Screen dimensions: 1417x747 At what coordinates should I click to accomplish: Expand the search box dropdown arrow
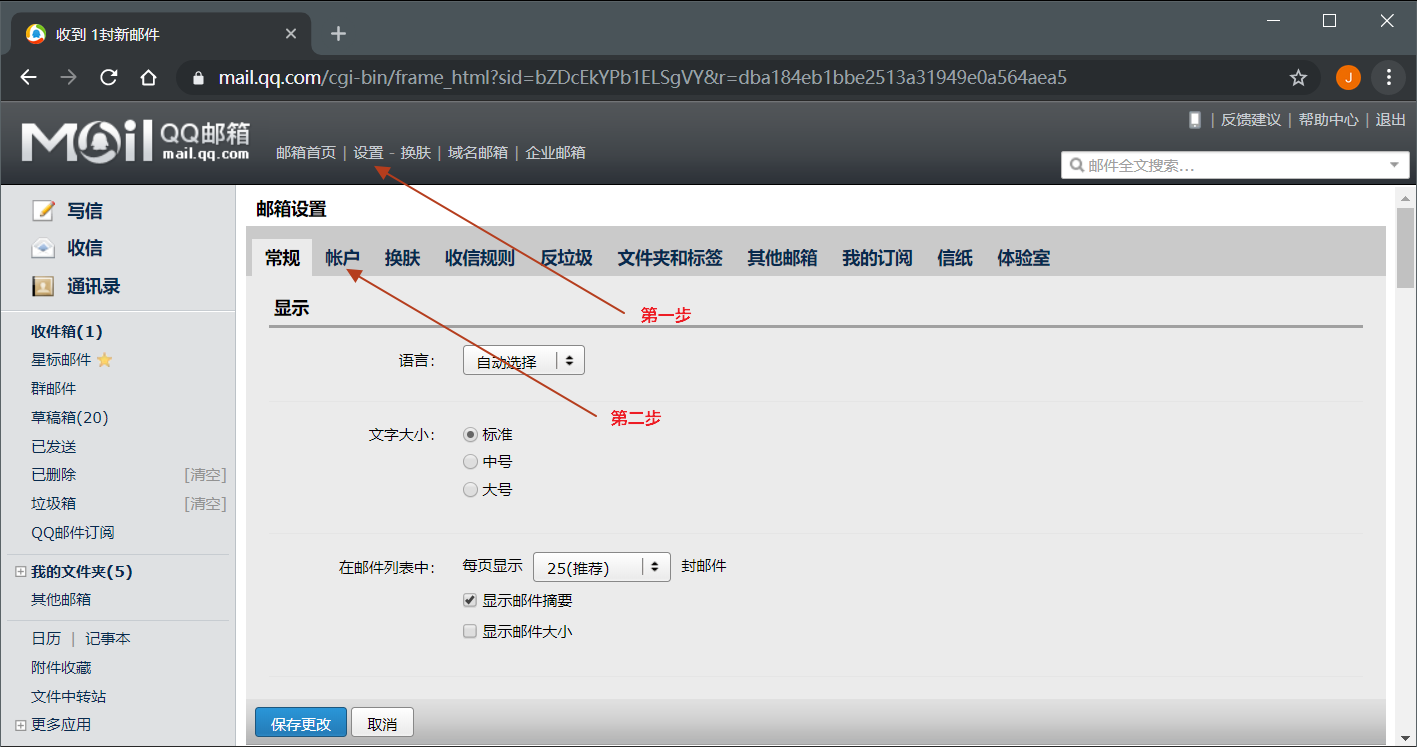(x=1394, y=165)
